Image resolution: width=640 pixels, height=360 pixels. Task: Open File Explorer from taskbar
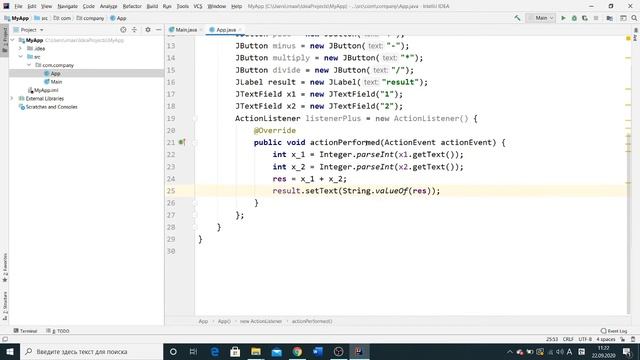click(256, 351)
